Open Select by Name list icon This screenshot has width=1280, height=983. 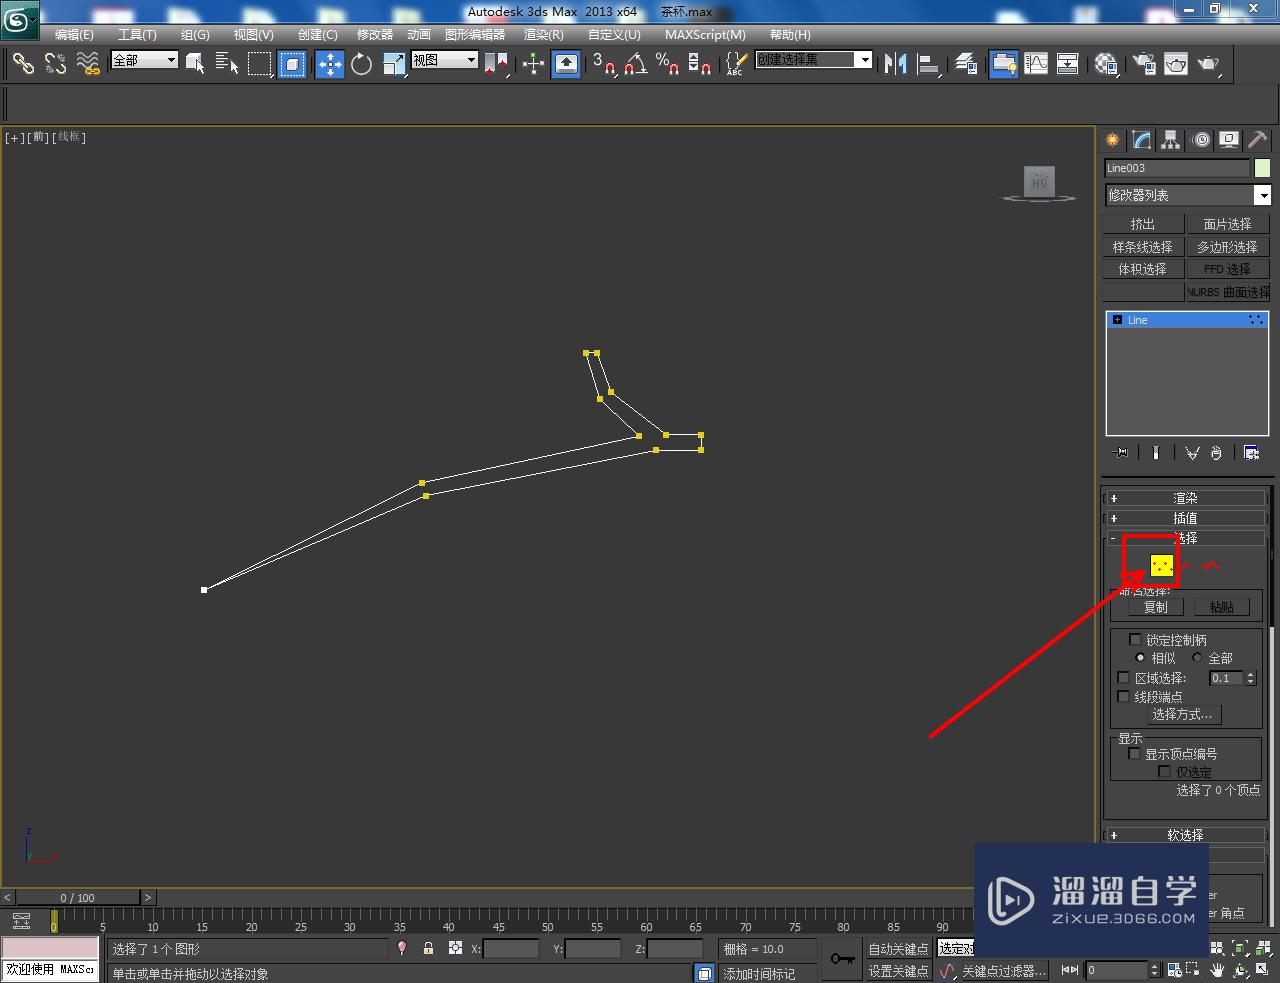pos(227,64)
